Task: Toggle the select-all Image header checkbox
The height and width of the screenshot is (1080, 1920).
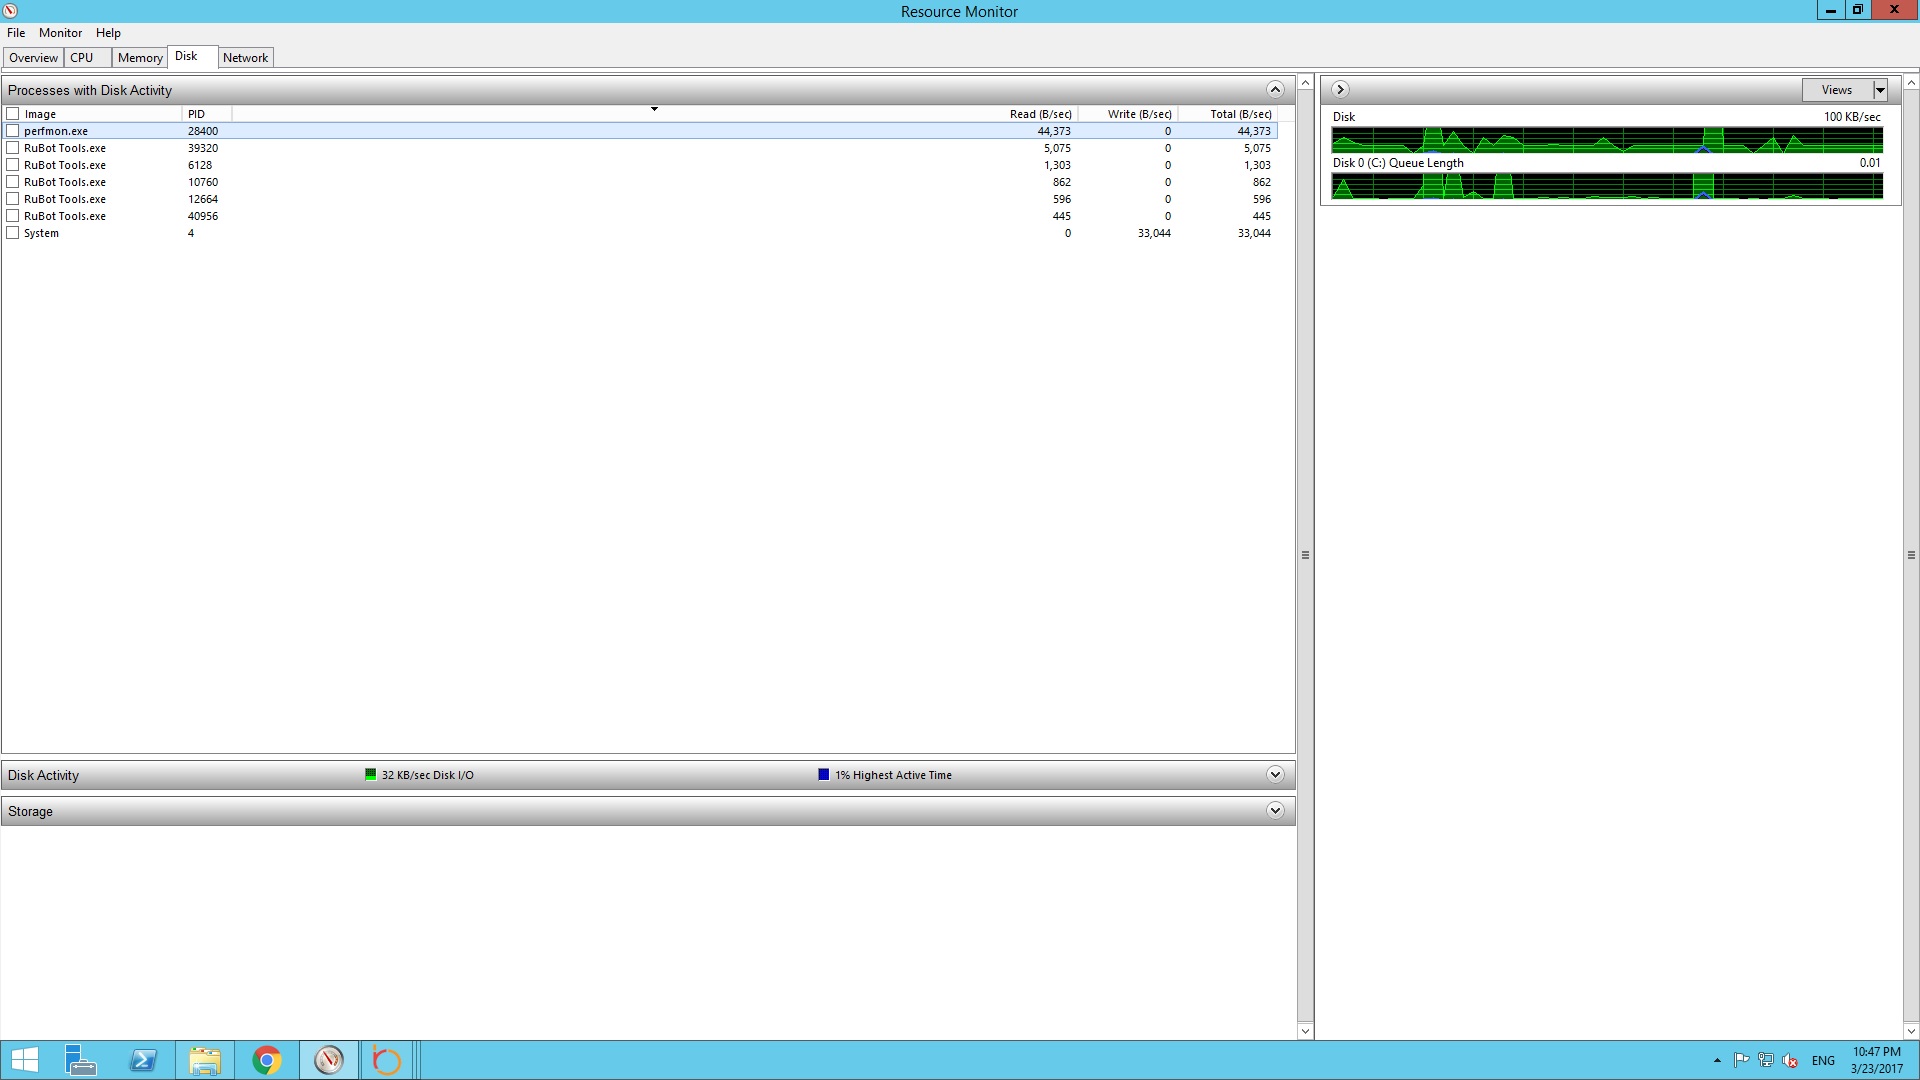Action: (13, 114)
